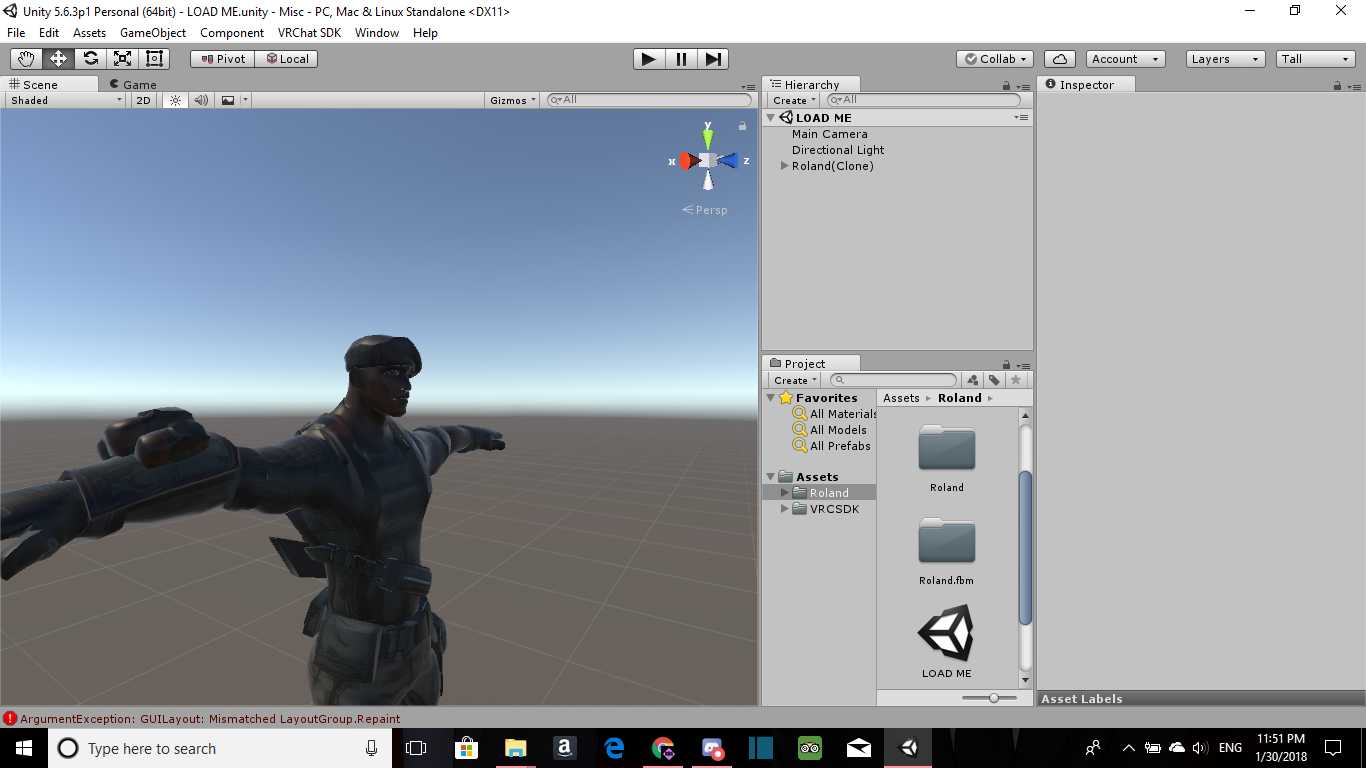Select the Rect Transform tool
Image resolution: width=1366 pixels, height=768 pixels.
tap(154, 59)
